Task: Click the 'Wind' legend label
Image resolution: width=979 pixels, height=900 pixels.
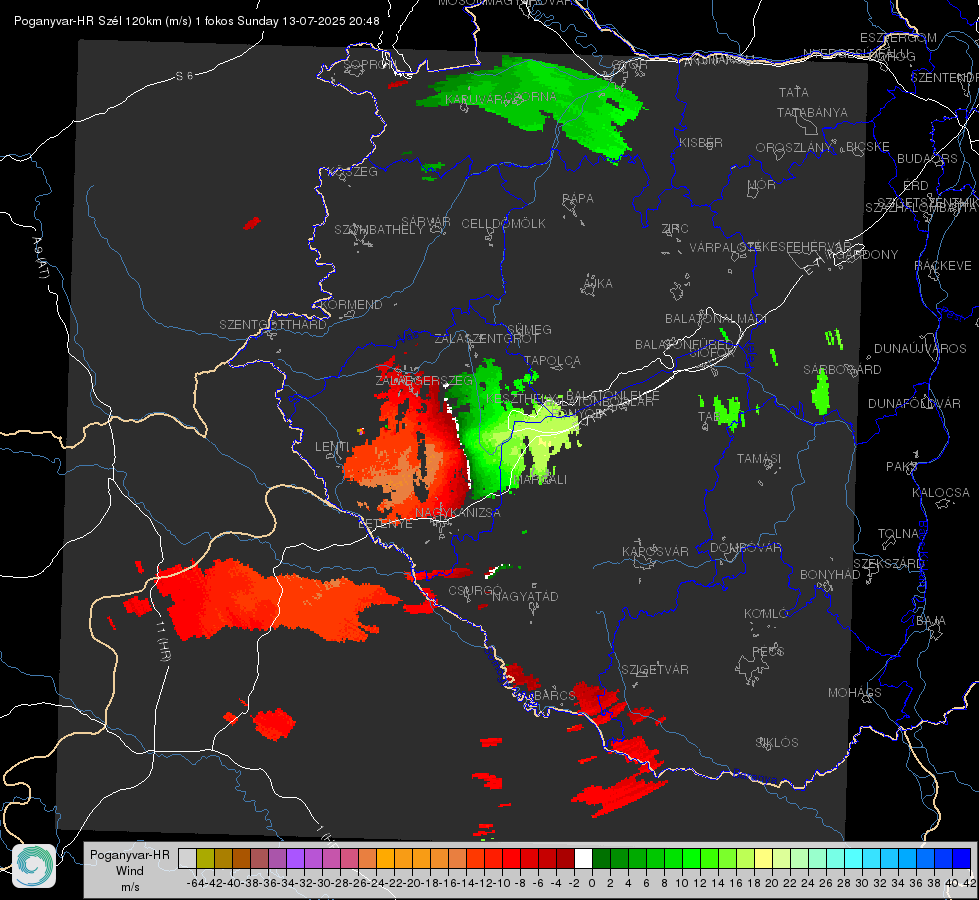Action: [129, 871]
